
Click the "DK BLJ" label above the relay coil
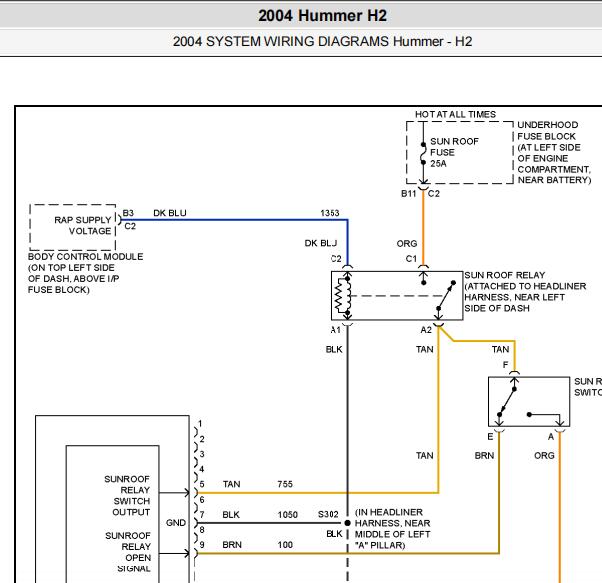tap(321, 243)
